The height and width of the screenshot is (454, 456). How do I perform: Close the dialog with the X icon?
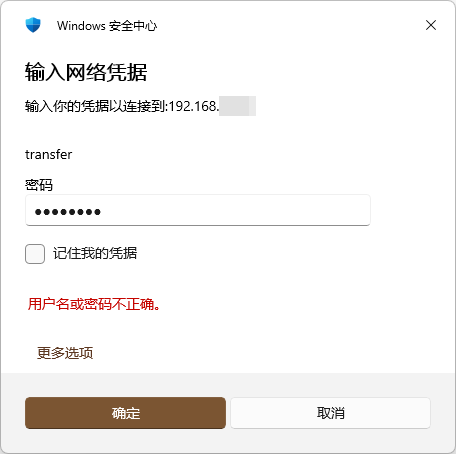431,25
